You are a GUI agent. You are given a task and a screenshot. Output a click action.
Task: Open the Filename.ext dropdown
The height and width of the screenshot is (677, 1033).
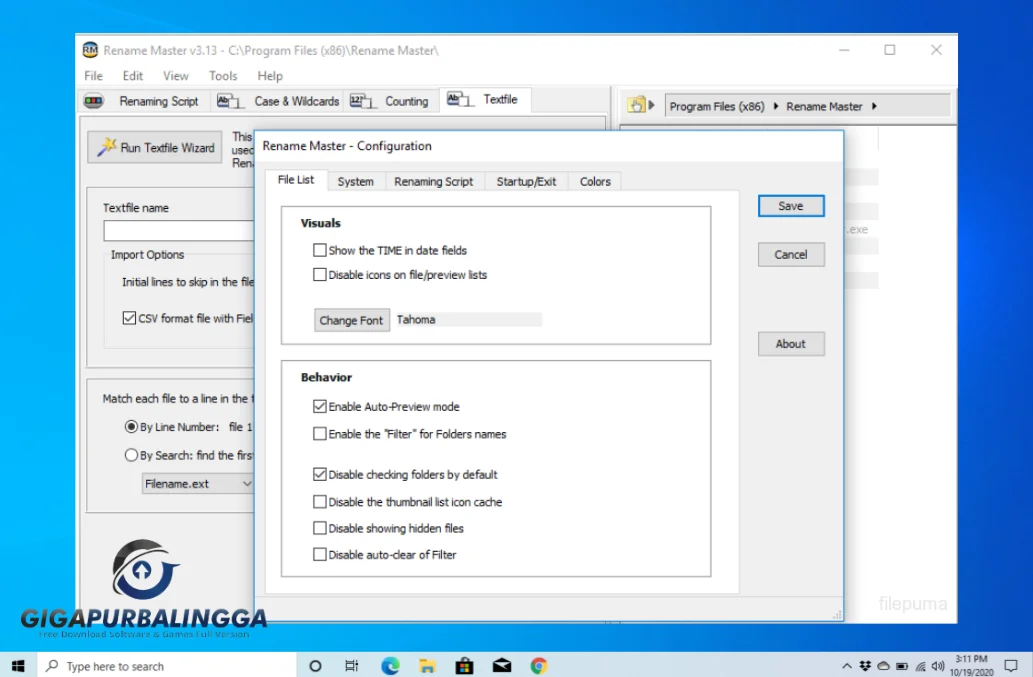point(198,483)
